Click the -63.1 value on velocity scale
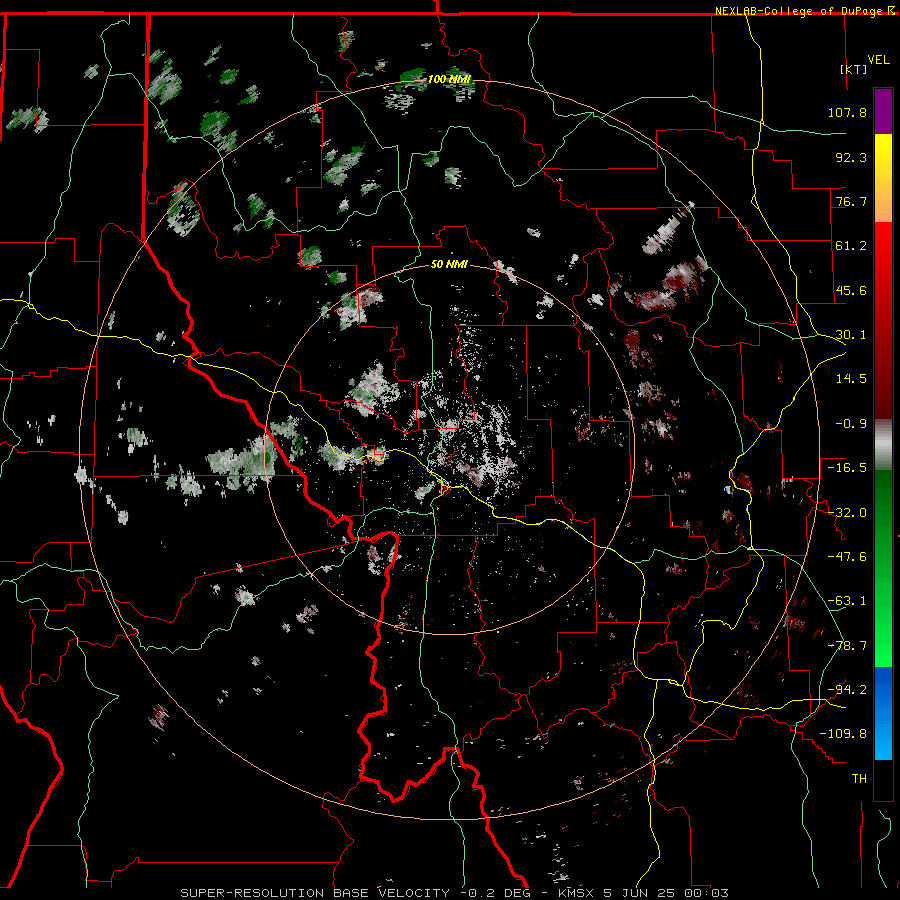The width and height of the screenshot is (900, 900). (847, 601)
